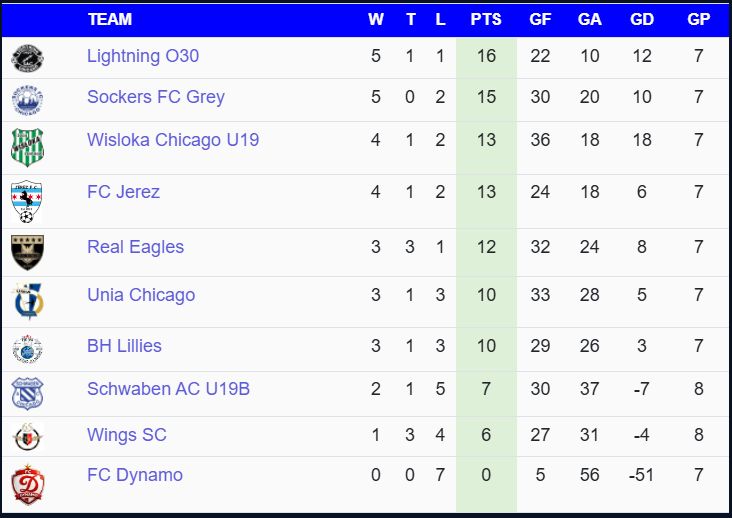
Task: Click the TEAM column header
Action: 110,19
